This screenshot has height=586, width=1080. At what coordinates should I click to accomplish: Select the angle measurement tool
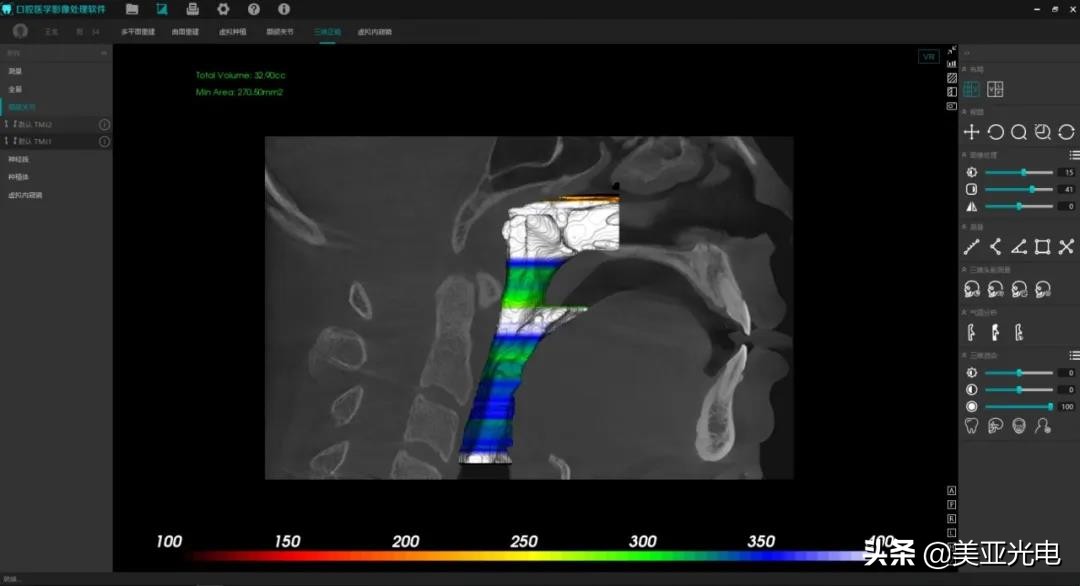click(1019, 247)
